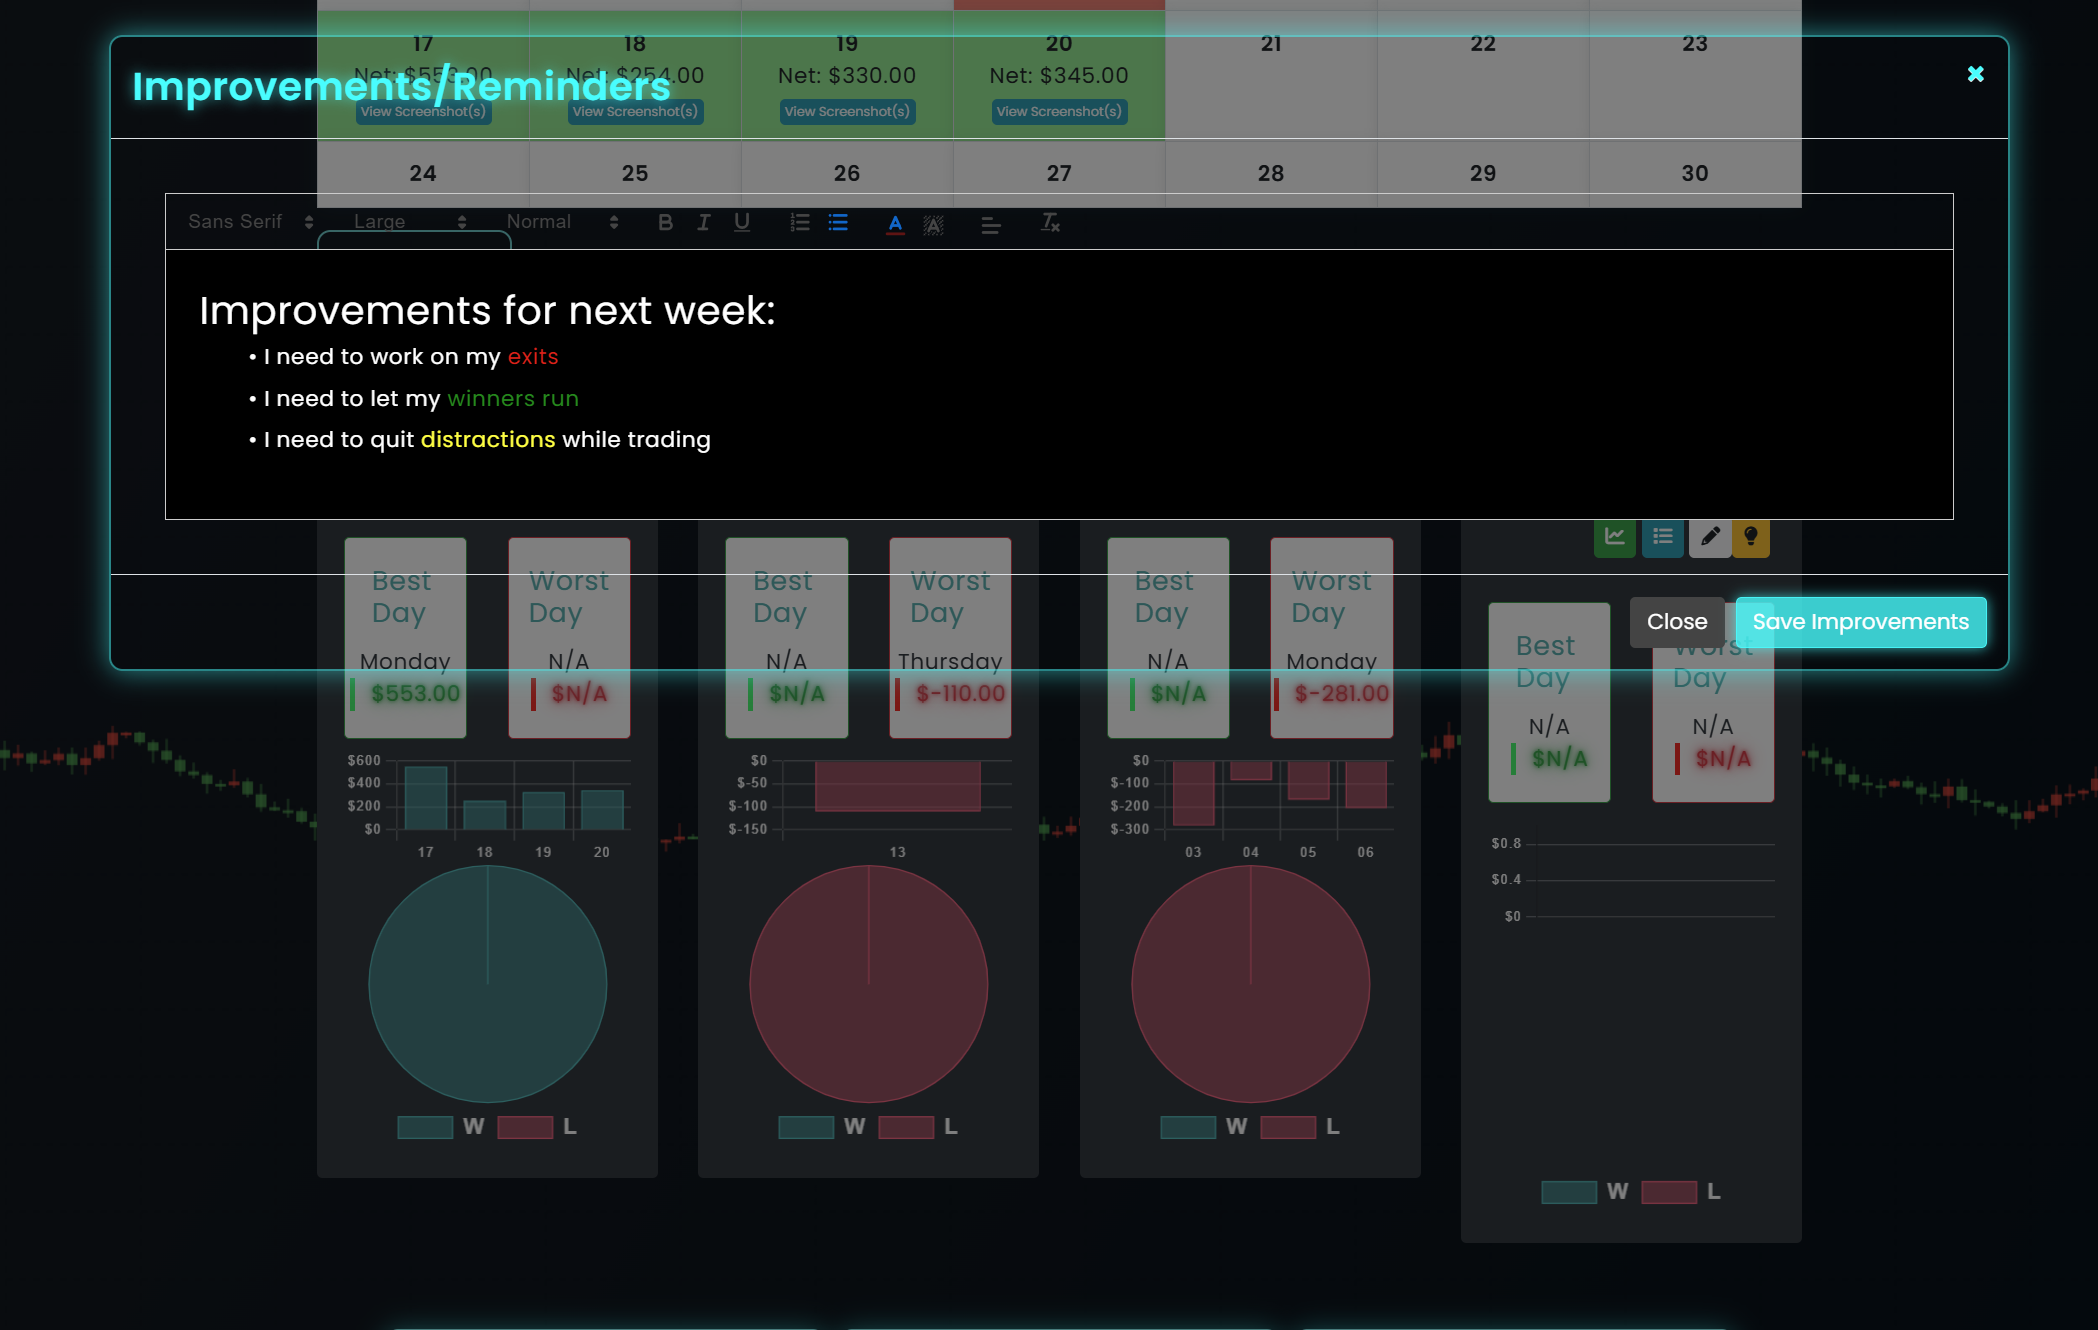Click the green chart icon button

click(x=1614, y=537)
